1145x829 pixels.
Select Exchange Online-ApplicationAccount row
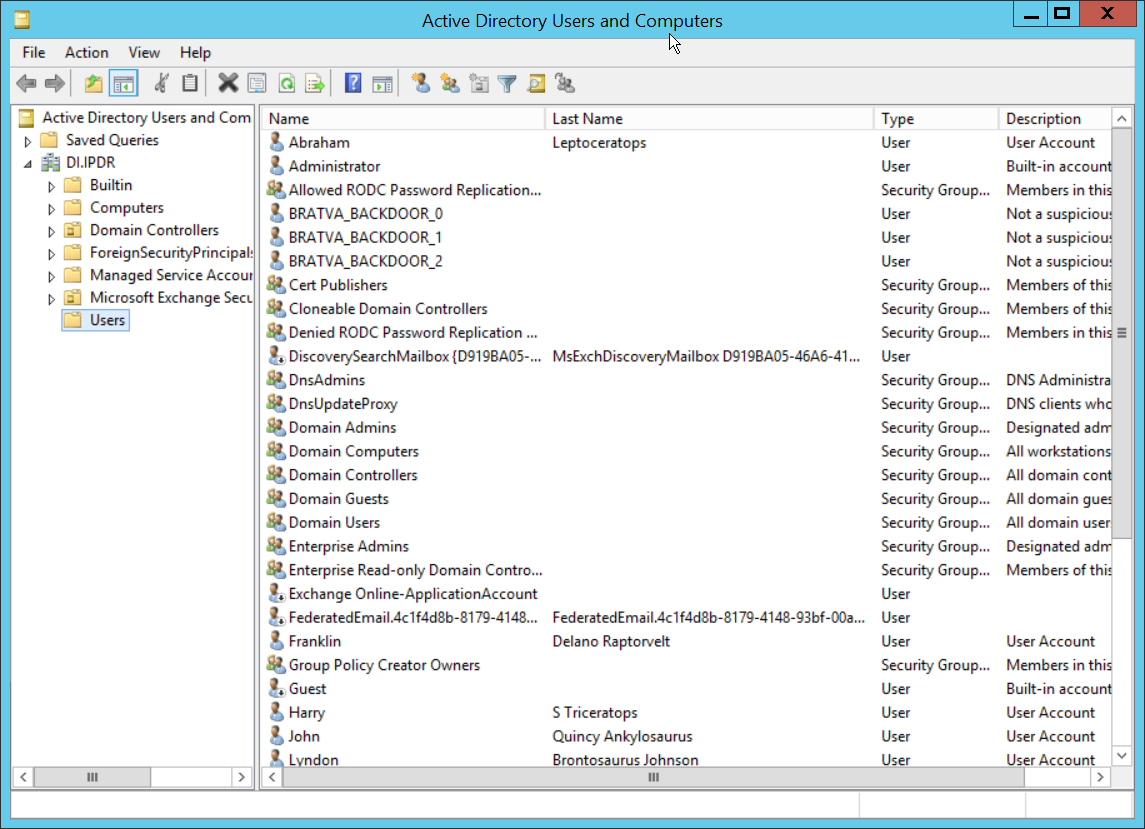coord(686,593)
